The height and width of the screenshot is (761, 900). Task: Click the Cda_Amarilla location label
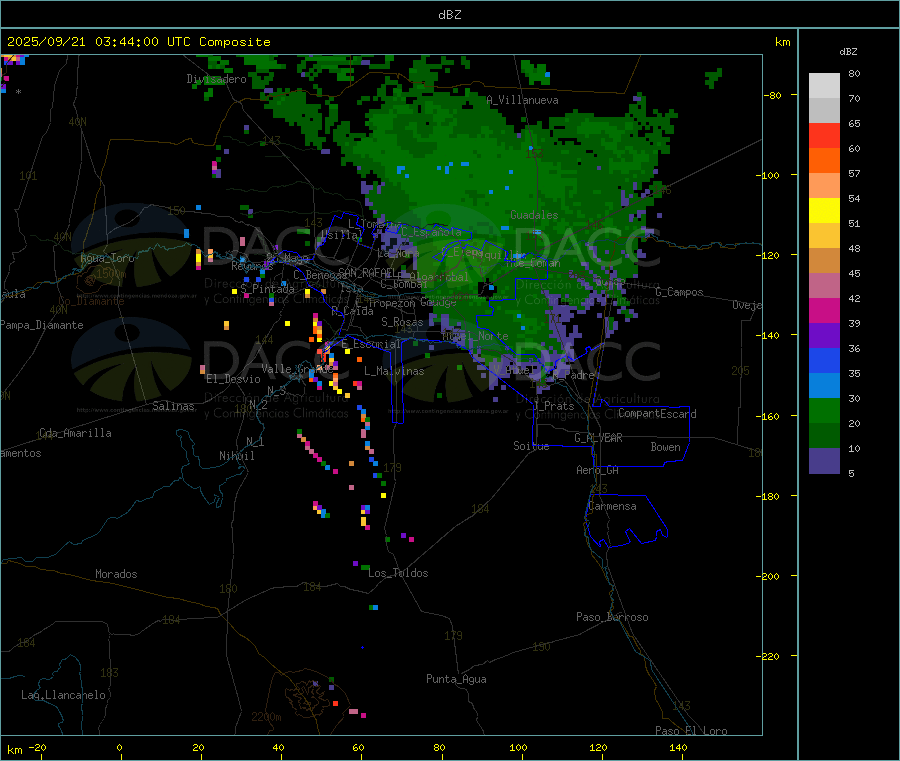tap(75, 433)
